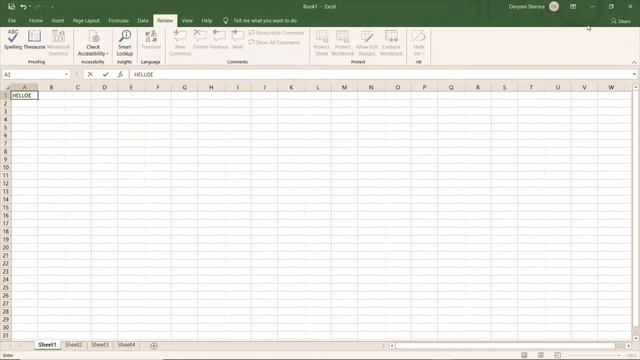Open the Thesaurus tool

[x=34, y=40]
